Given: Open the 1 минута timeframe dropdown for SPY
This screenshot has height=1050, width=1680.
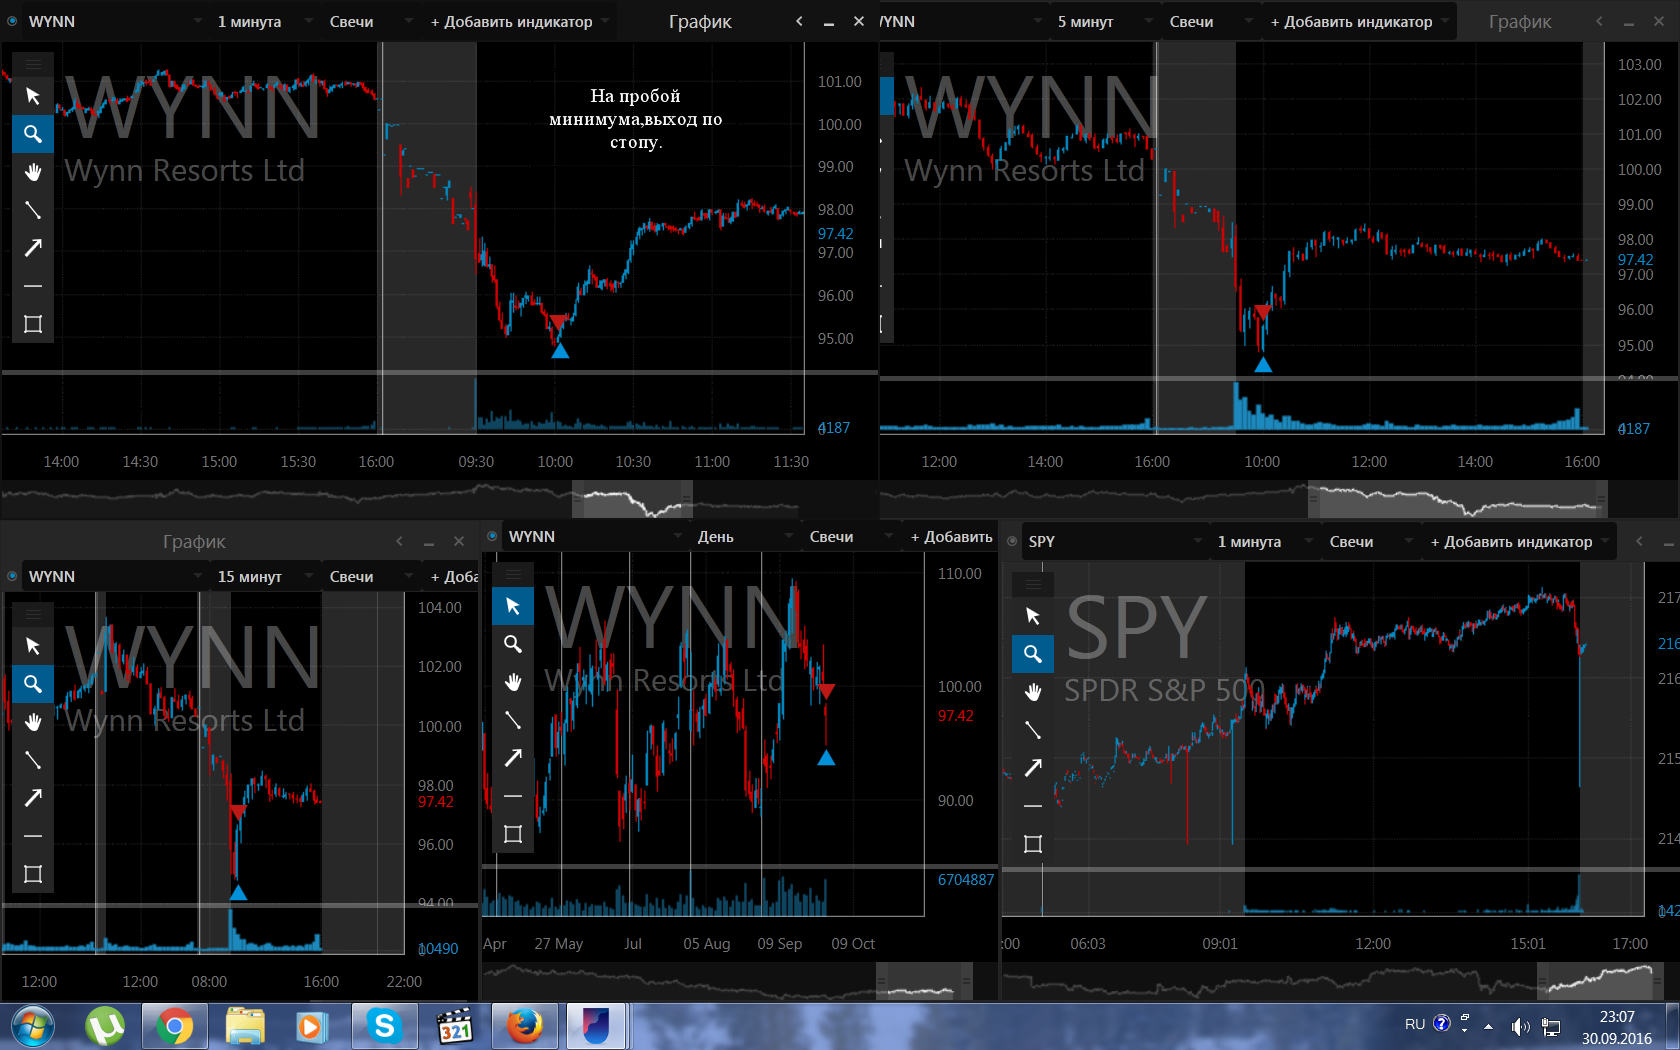Looking at the screenshot, I should click(x=1264, y=541).
